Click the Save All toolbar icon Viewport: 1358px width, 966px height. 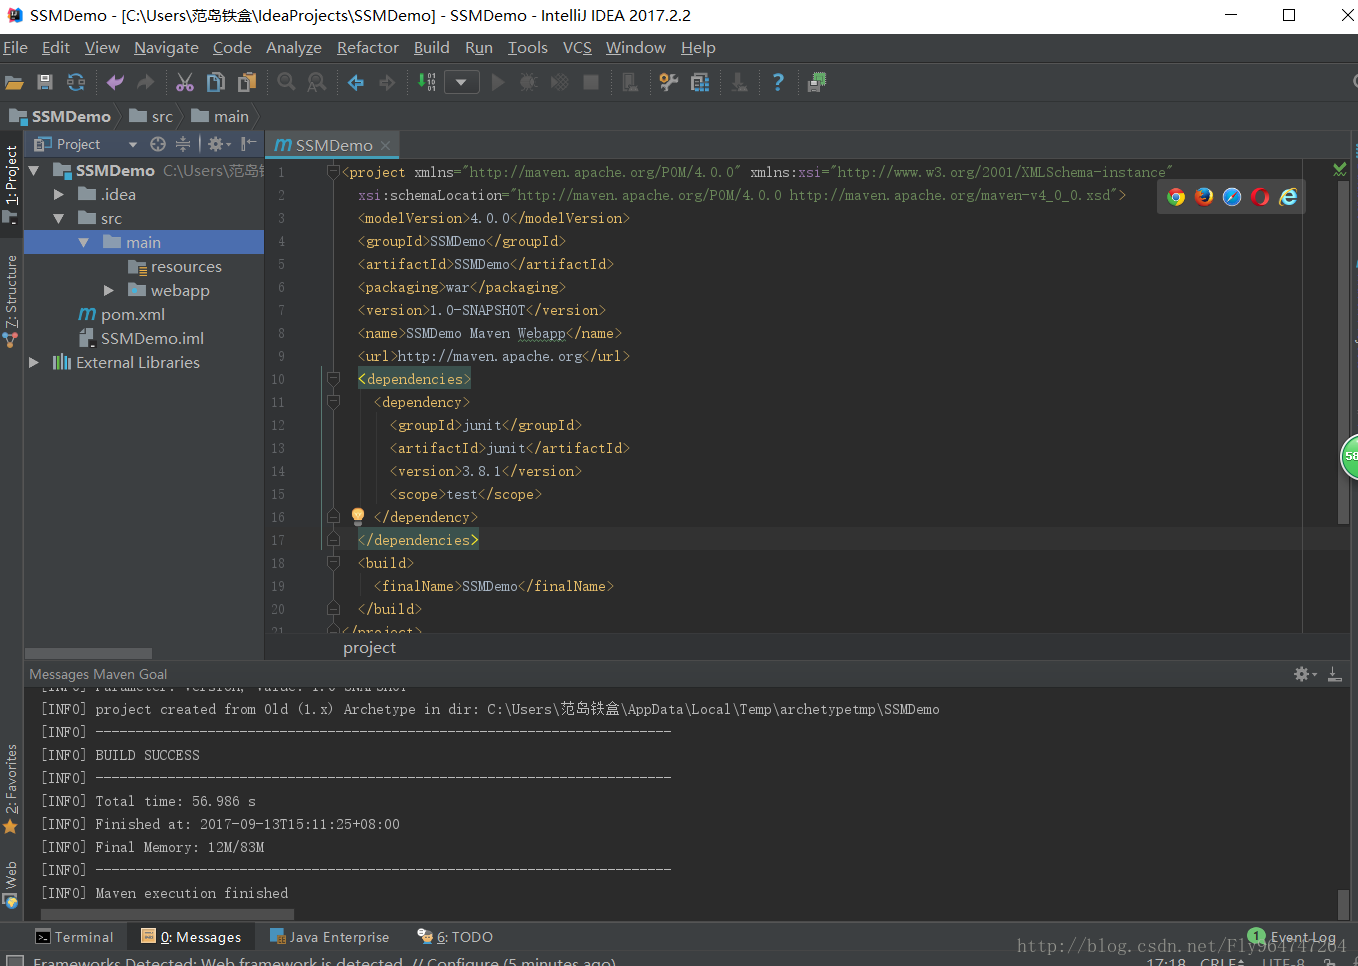(x=45, y=83)
